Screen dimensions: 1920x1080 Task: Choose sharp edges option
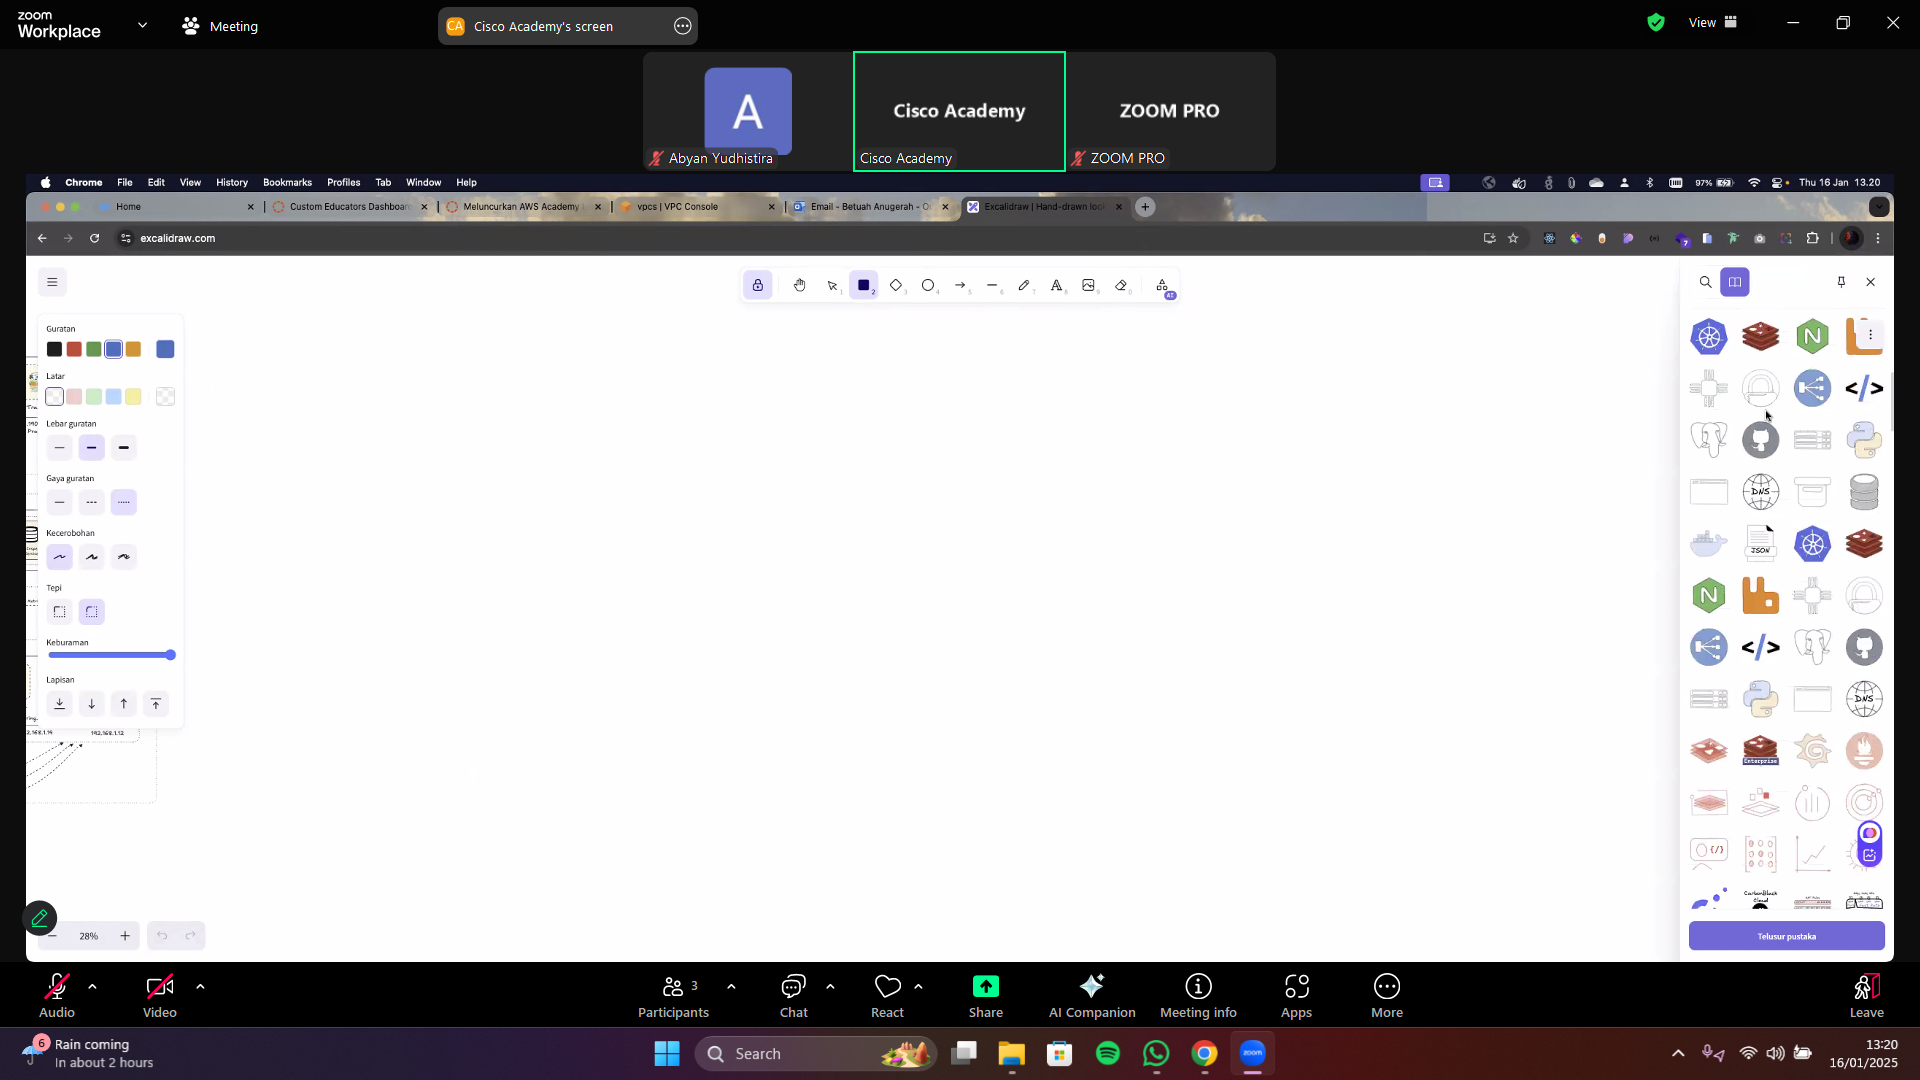click(60, 612)
